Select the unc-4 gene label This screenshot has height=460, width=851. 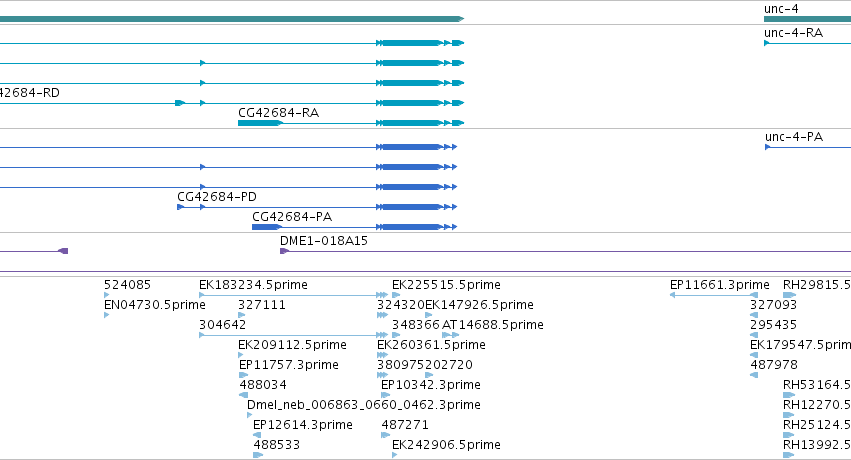781,9
